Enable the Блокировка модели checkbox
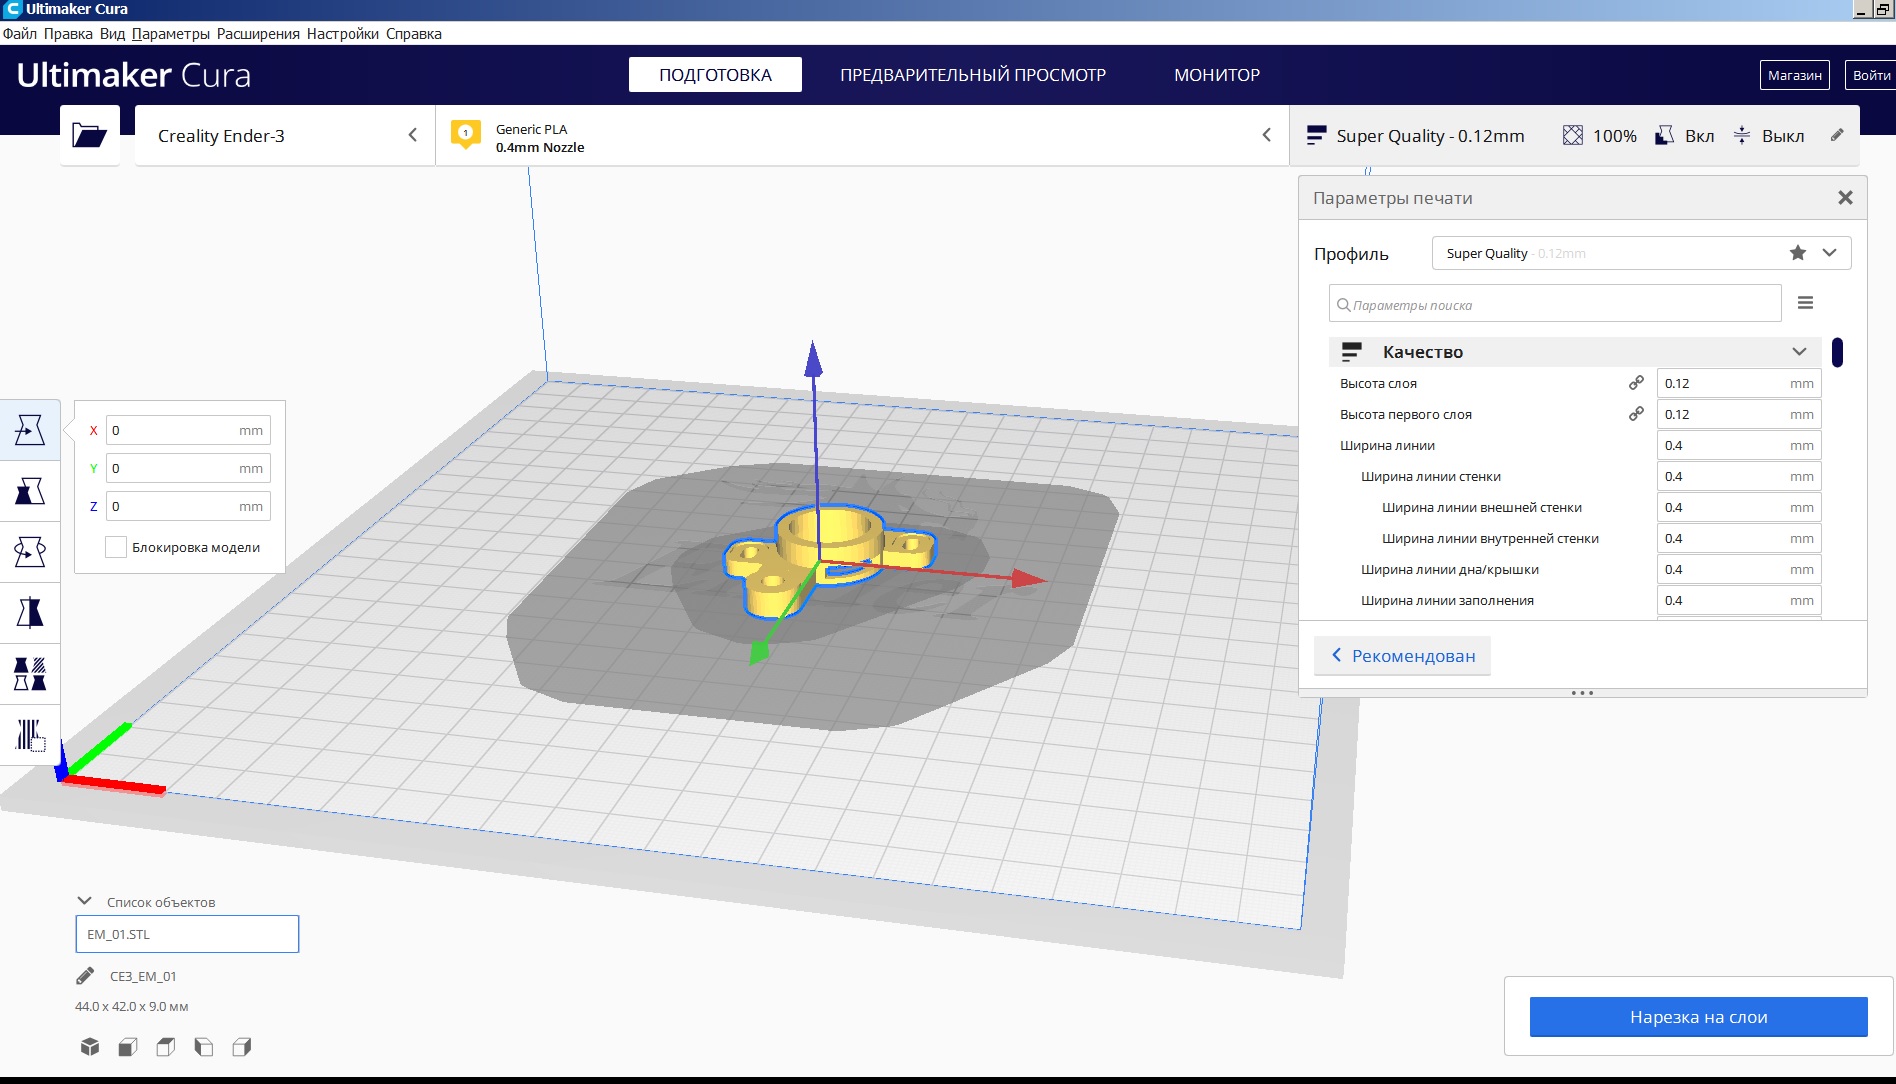Viewport: 1896px width, 1084px height. pos(116,547)
